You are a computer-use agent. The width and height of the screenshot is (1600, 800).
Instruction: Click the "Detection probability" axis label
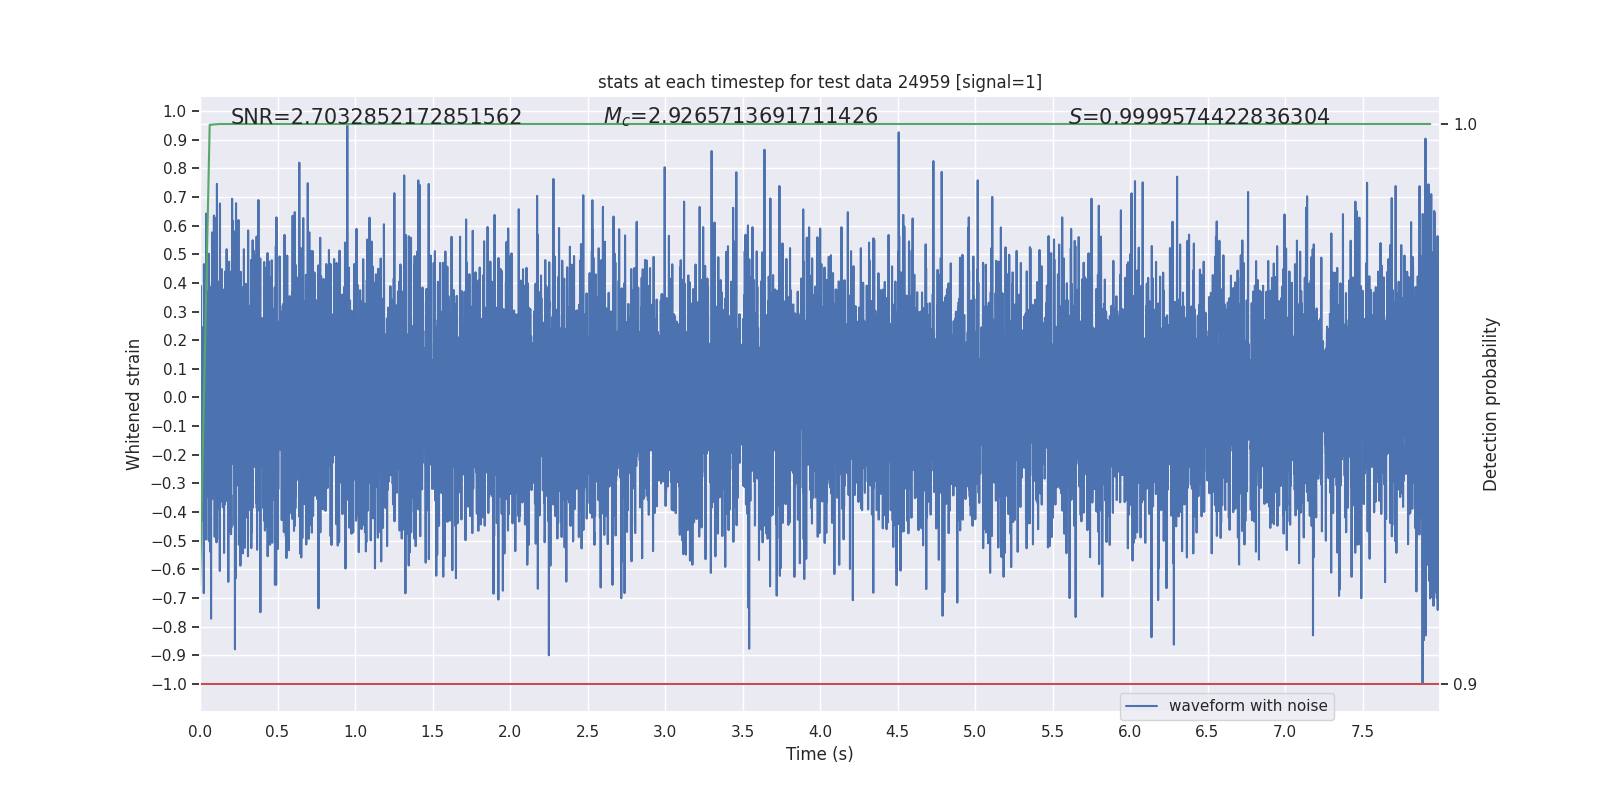click(1491, 404)
